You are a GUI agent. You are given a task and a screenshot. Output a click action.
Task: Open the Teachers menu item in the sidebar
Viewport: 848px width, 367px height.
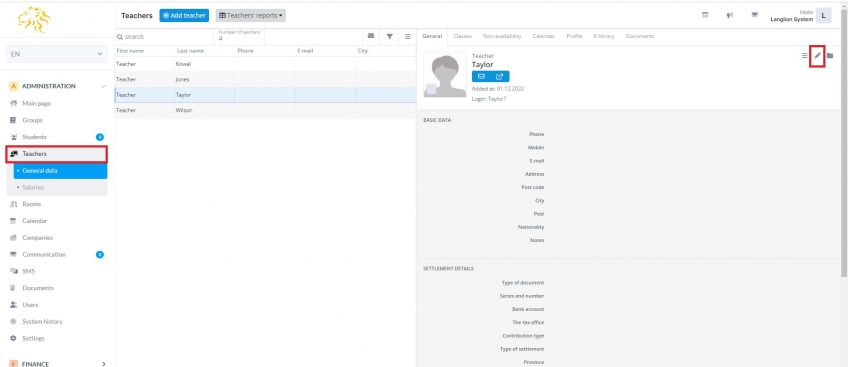click(57, 154)
